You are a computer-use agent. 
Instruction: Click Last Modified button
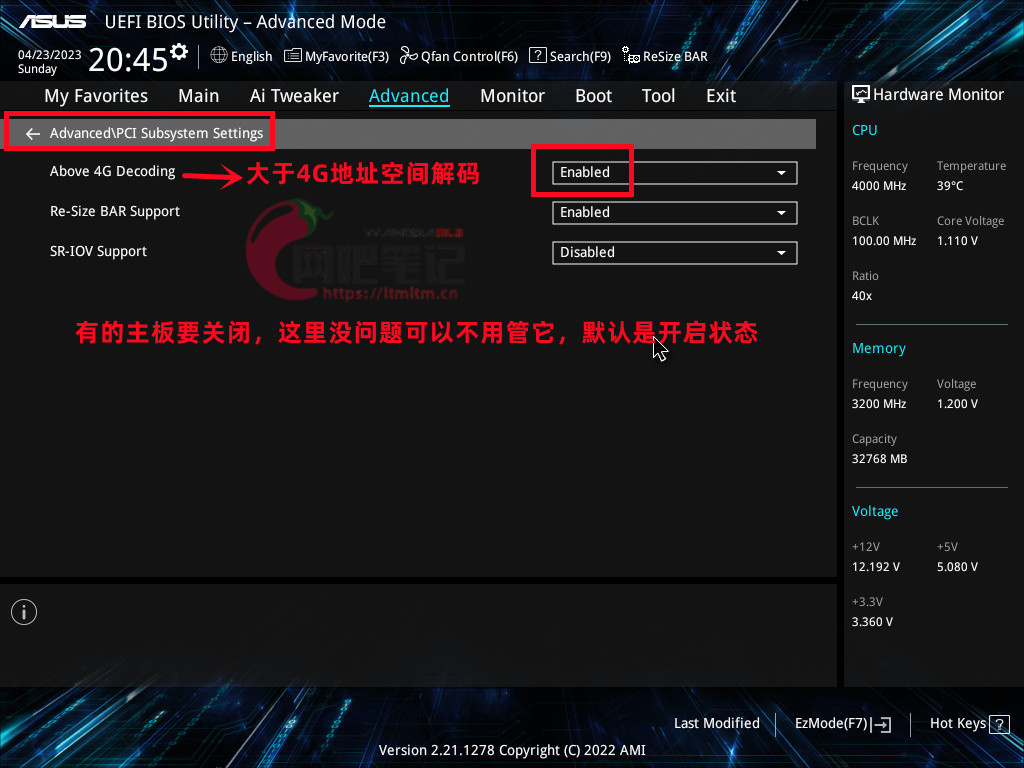[716, 723]
